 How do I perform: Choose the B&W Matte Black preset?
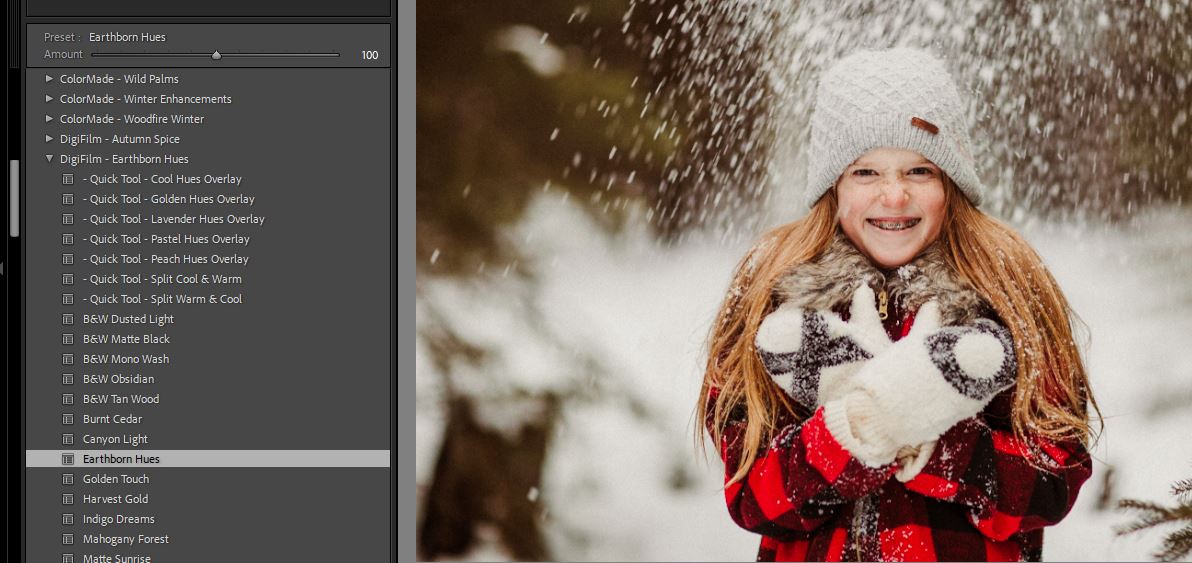[x=126, y=339]
